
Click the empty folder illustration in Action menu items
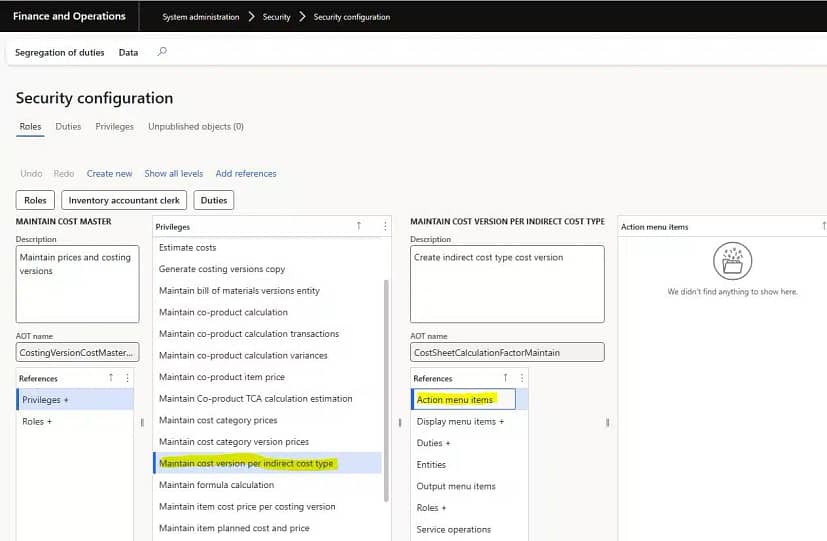click(x=732, y=261)
